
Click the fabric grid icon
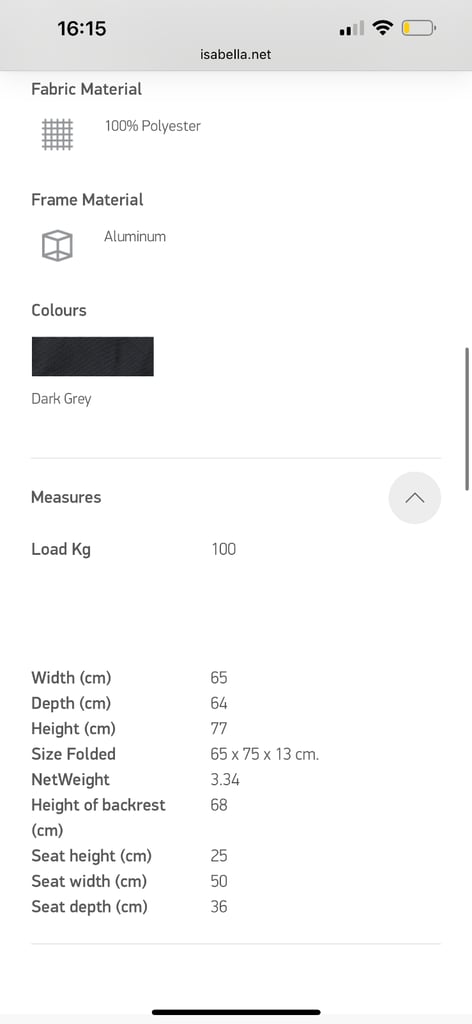click(x=57, y=135)
